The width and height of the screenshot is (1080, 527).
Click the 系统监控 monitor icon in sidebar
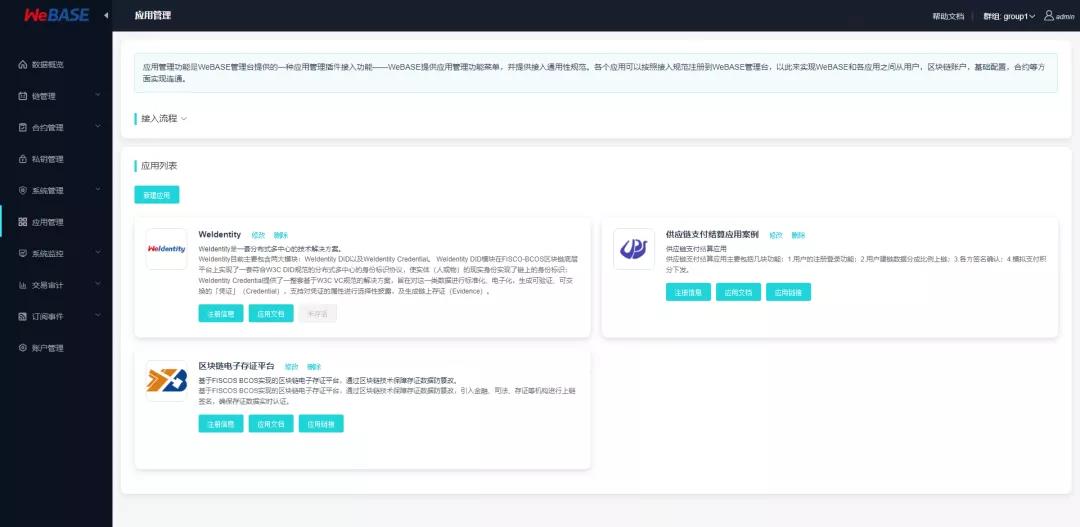23,254
